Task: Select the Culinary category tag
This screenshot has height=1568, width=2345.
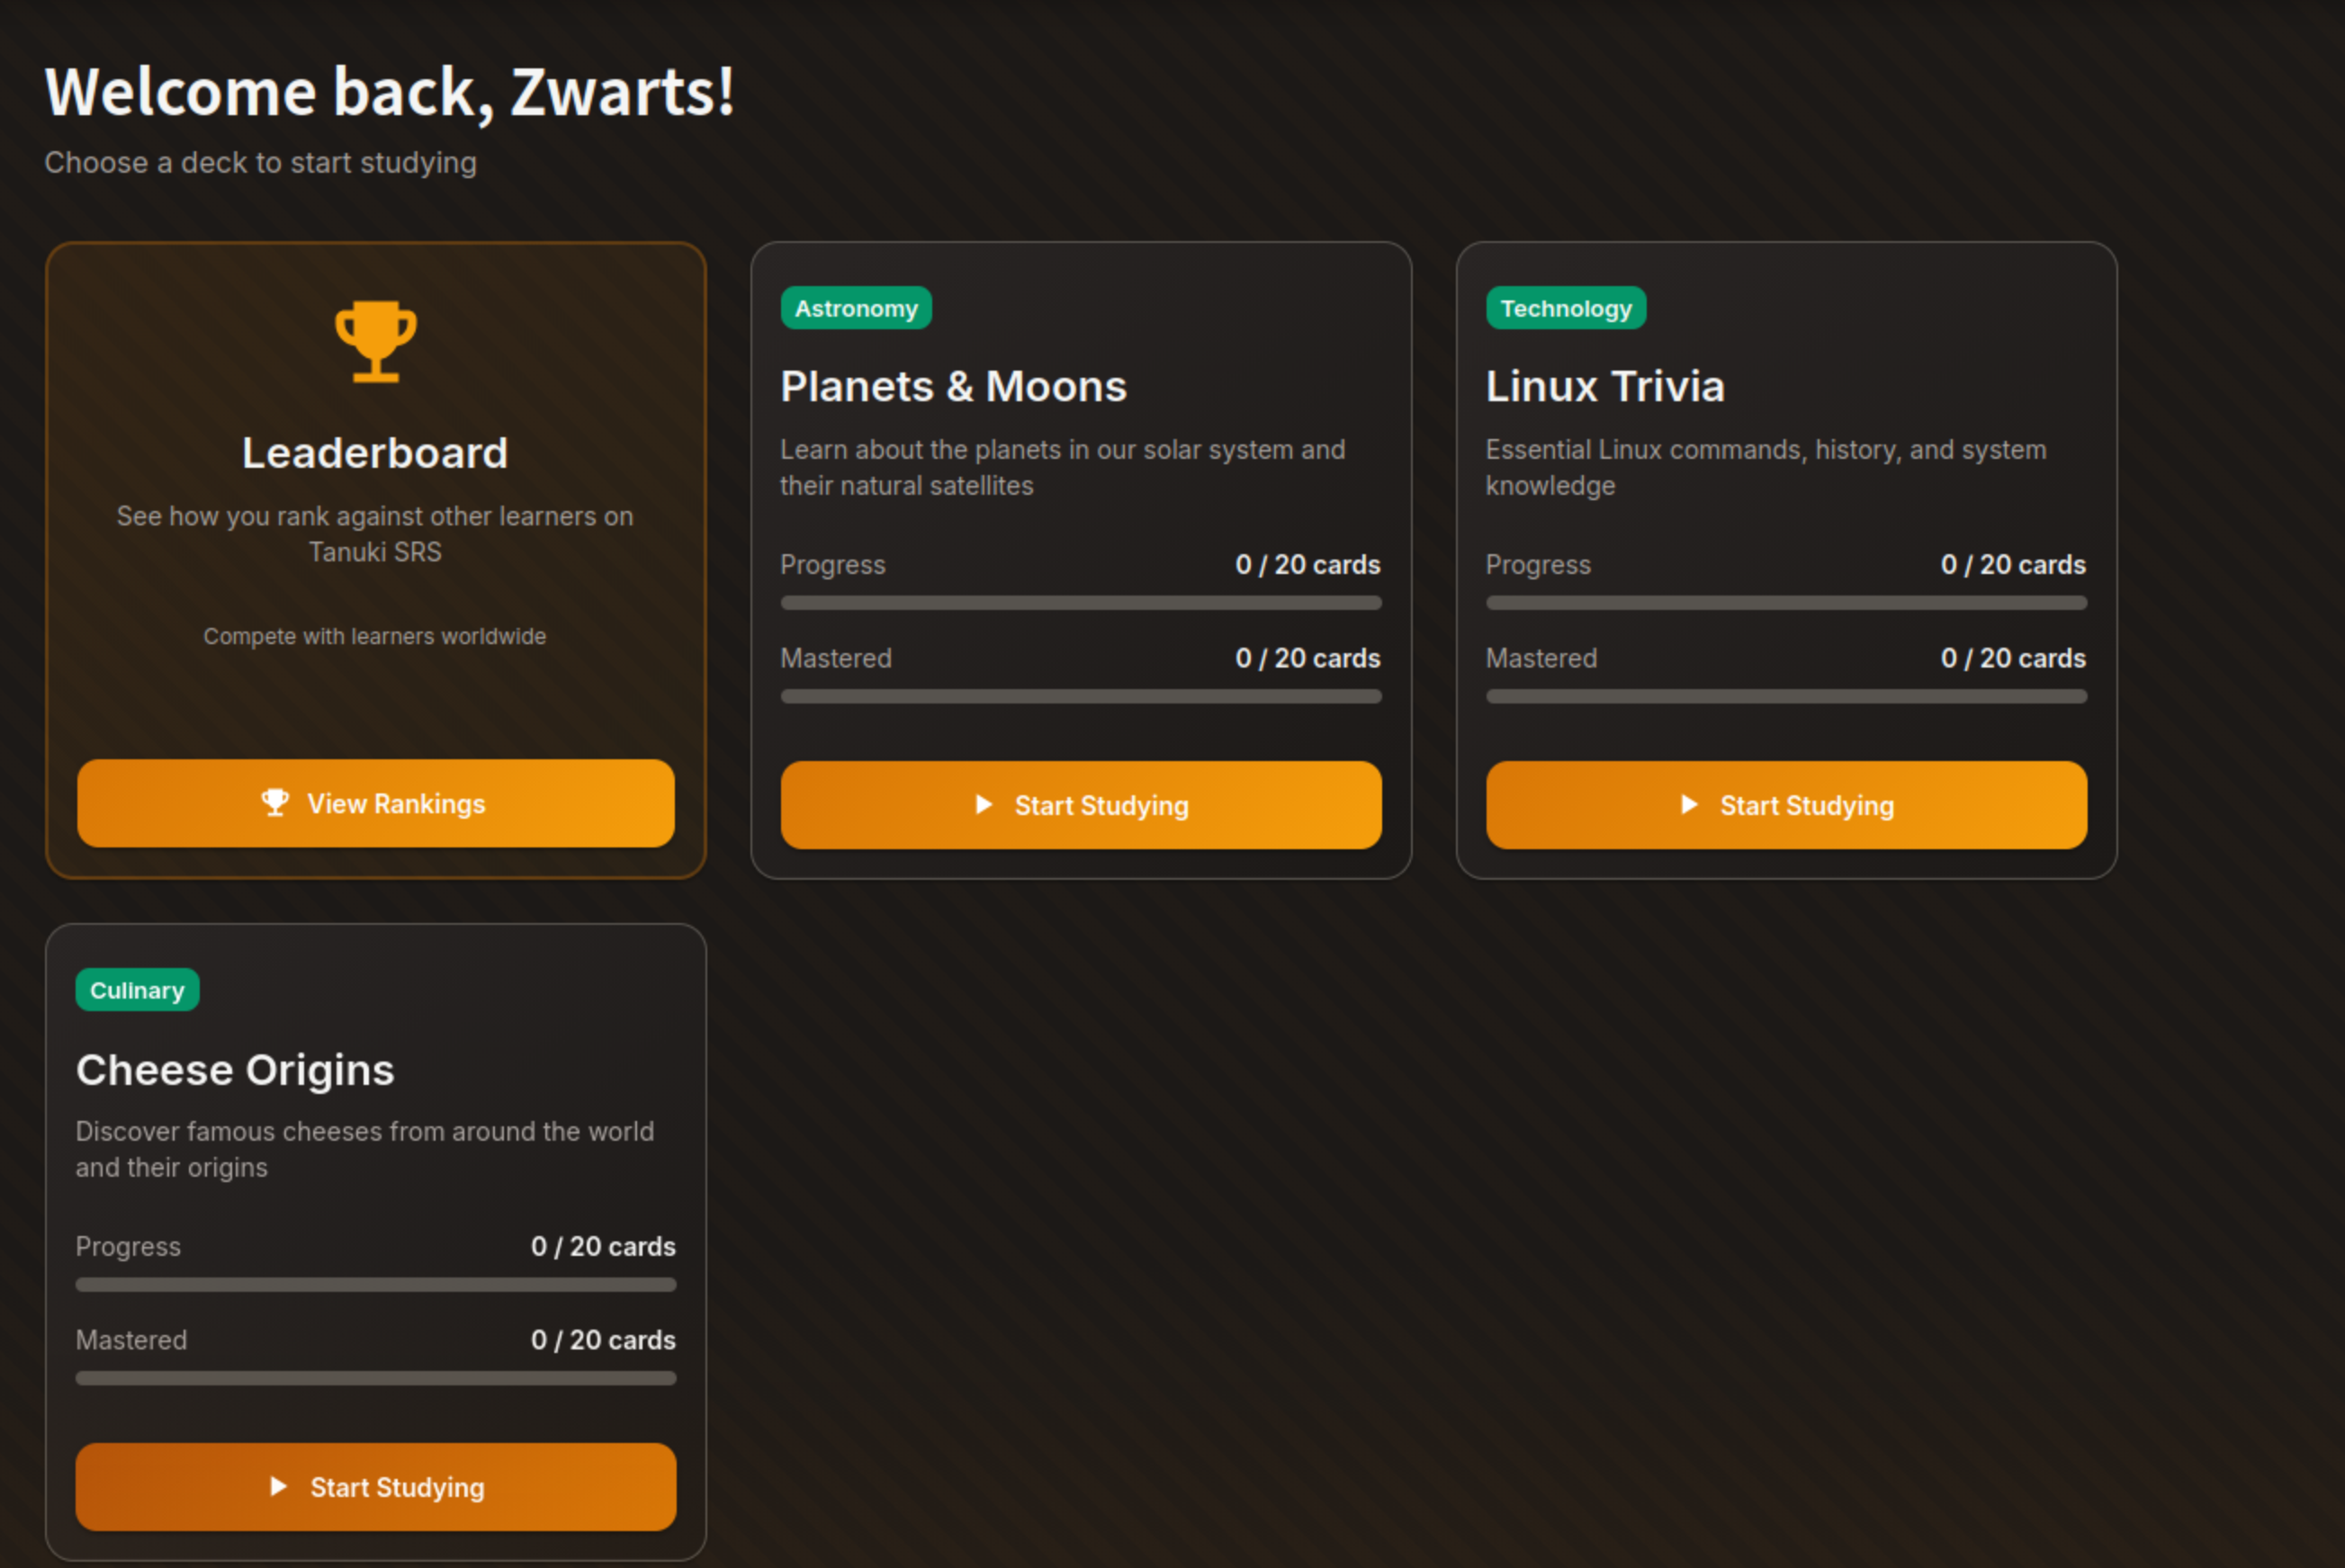Action: 137,990
